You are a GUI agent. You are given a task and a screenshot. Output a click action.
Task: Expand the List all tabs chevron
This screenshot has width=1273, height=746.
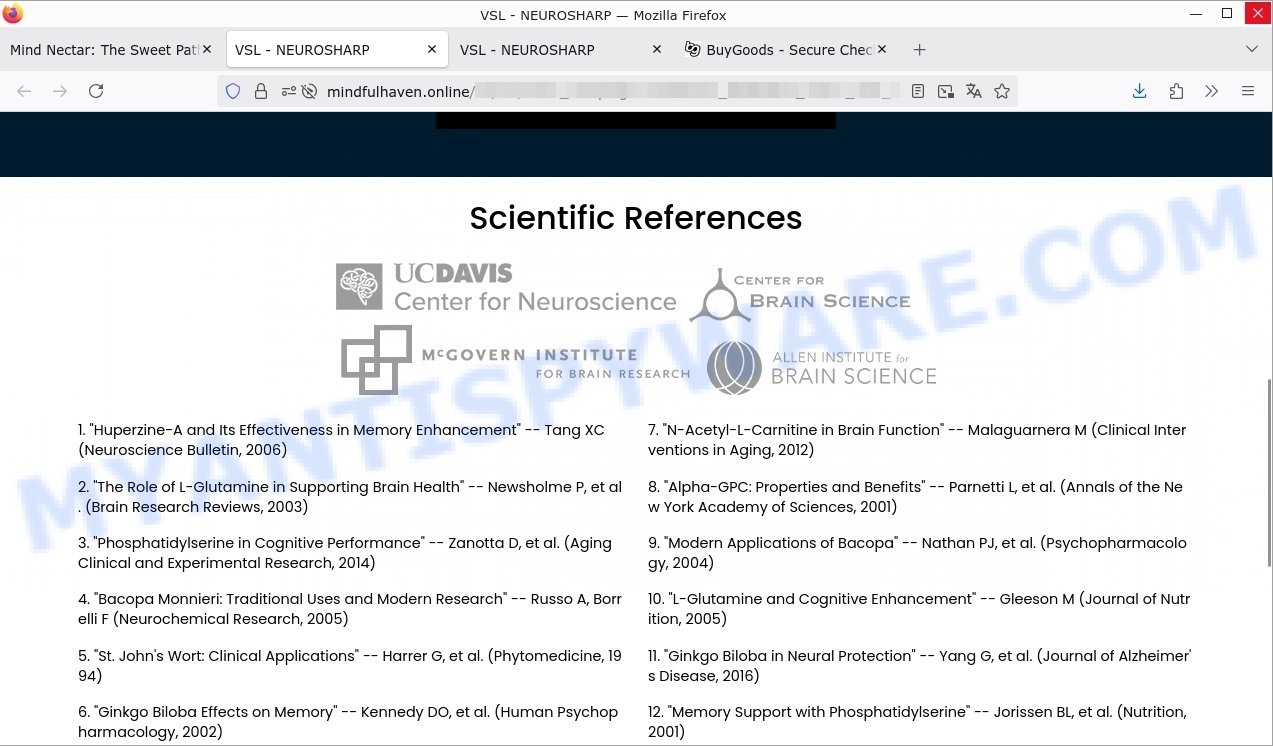point(1252,49)
